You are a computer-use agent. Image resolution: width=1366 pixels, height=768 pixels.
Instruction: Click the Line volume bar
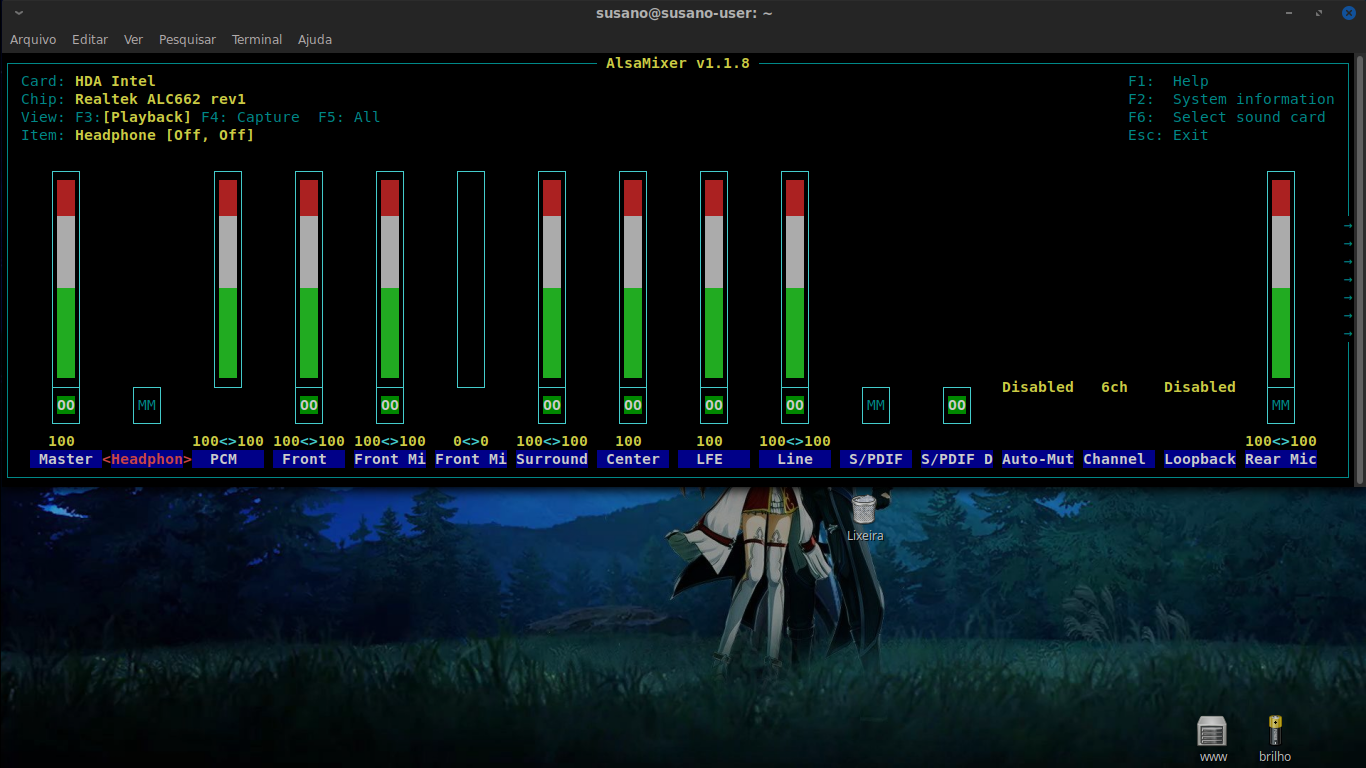click(795, 279)
